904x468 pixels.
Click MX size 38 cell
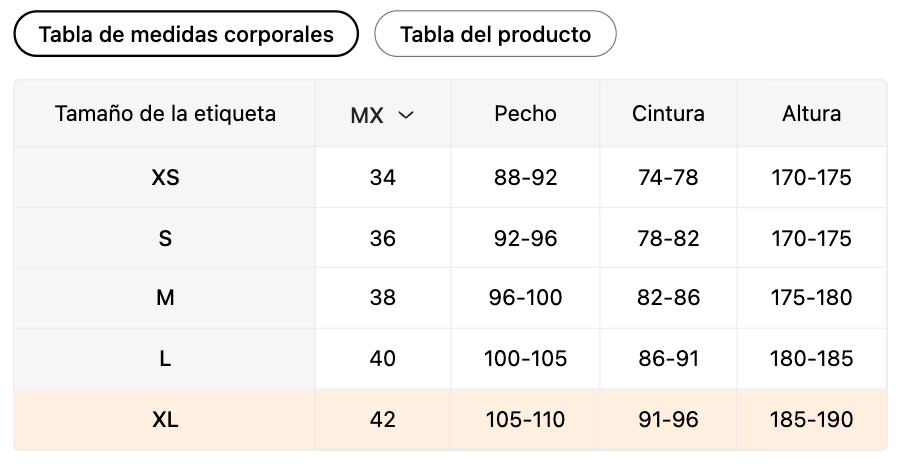point(383,298)
